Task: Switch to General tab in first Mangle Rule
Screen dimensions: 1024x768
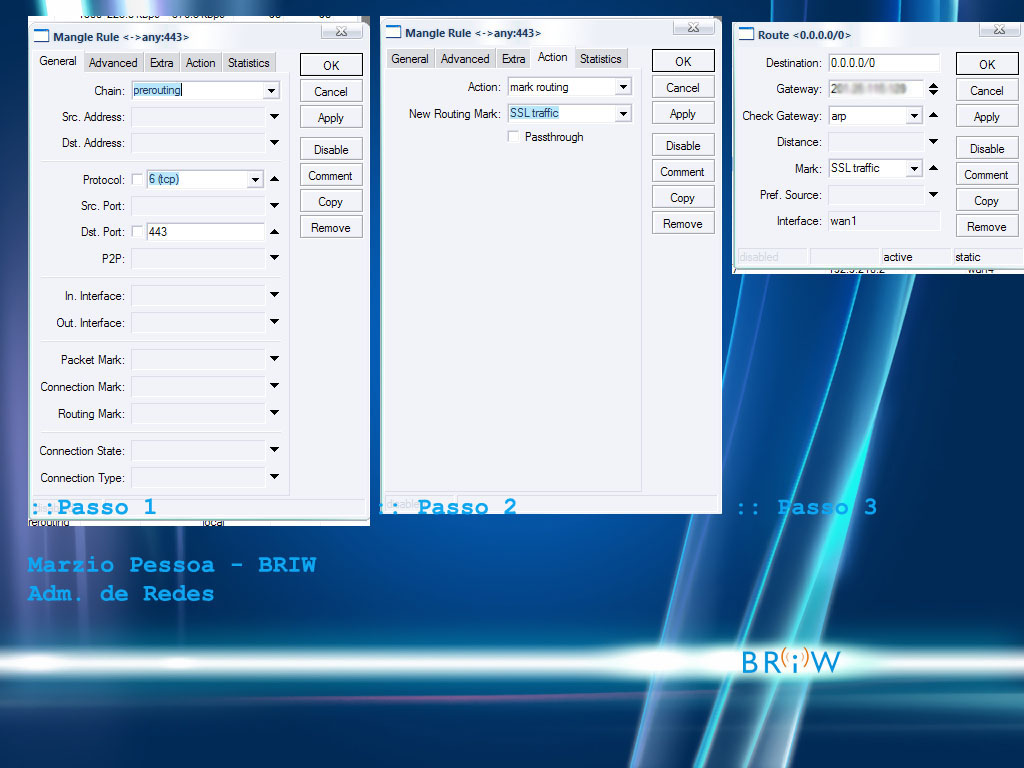Action: 57,61
